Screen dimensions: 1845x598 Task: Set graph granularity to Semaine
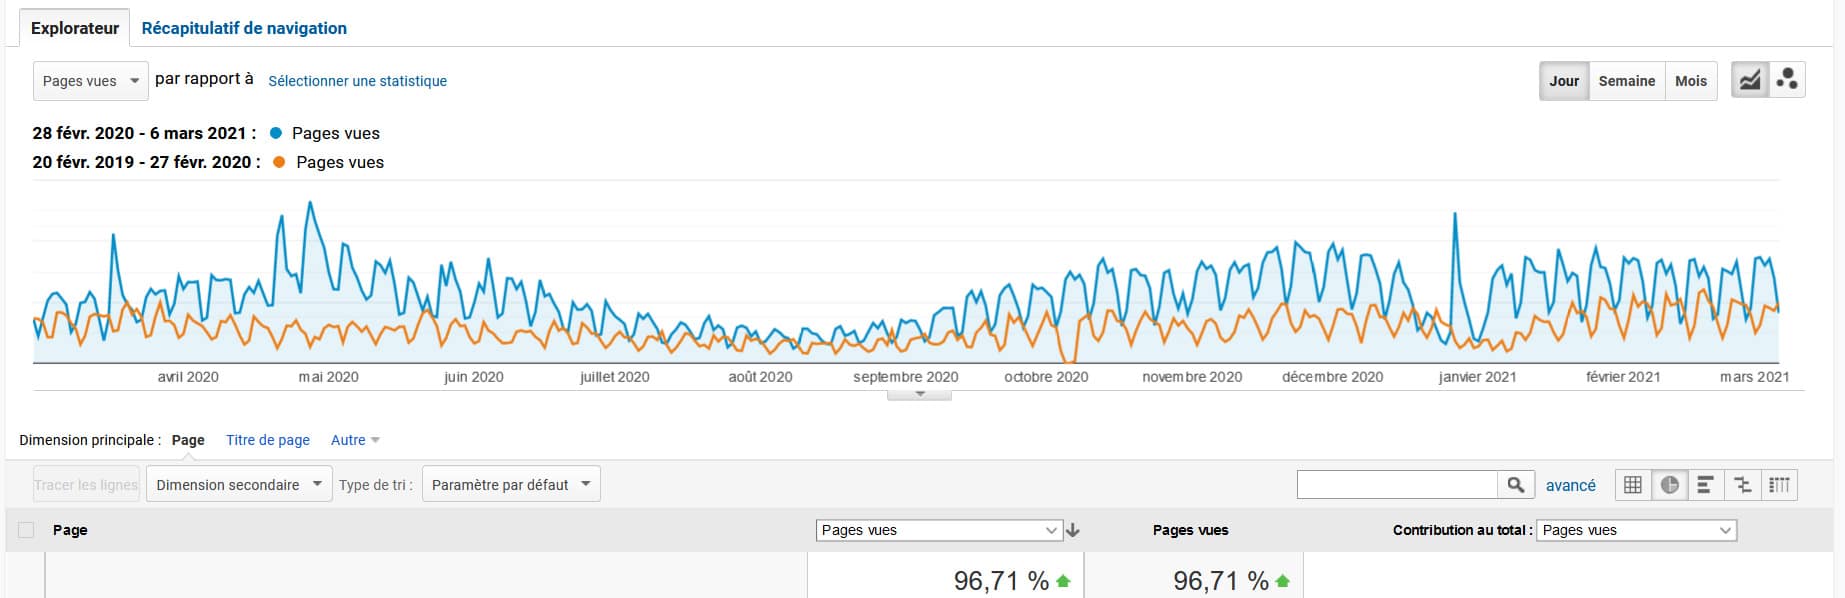pos(1626,81)
